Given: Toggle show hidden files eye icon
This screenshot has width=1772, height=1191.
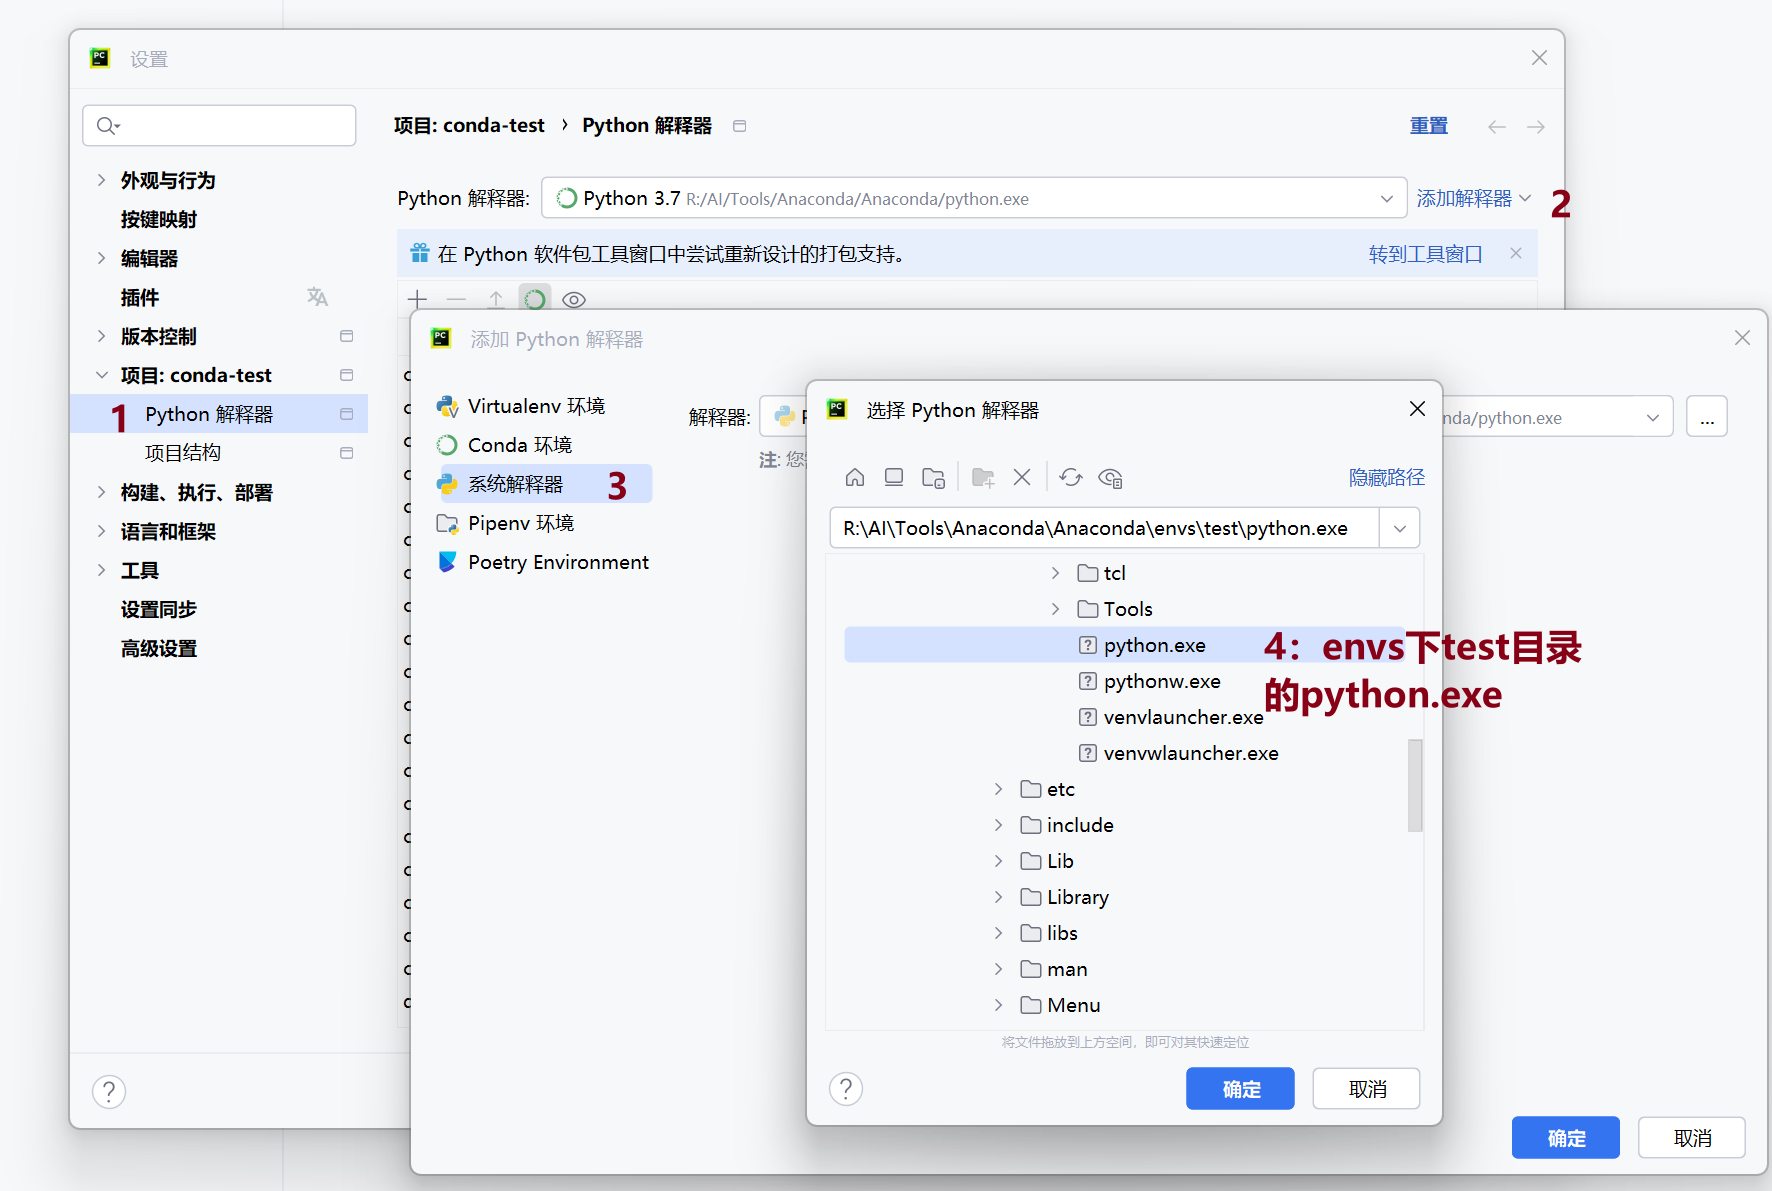Looking at the screenshot, I should pos(1110,478).
